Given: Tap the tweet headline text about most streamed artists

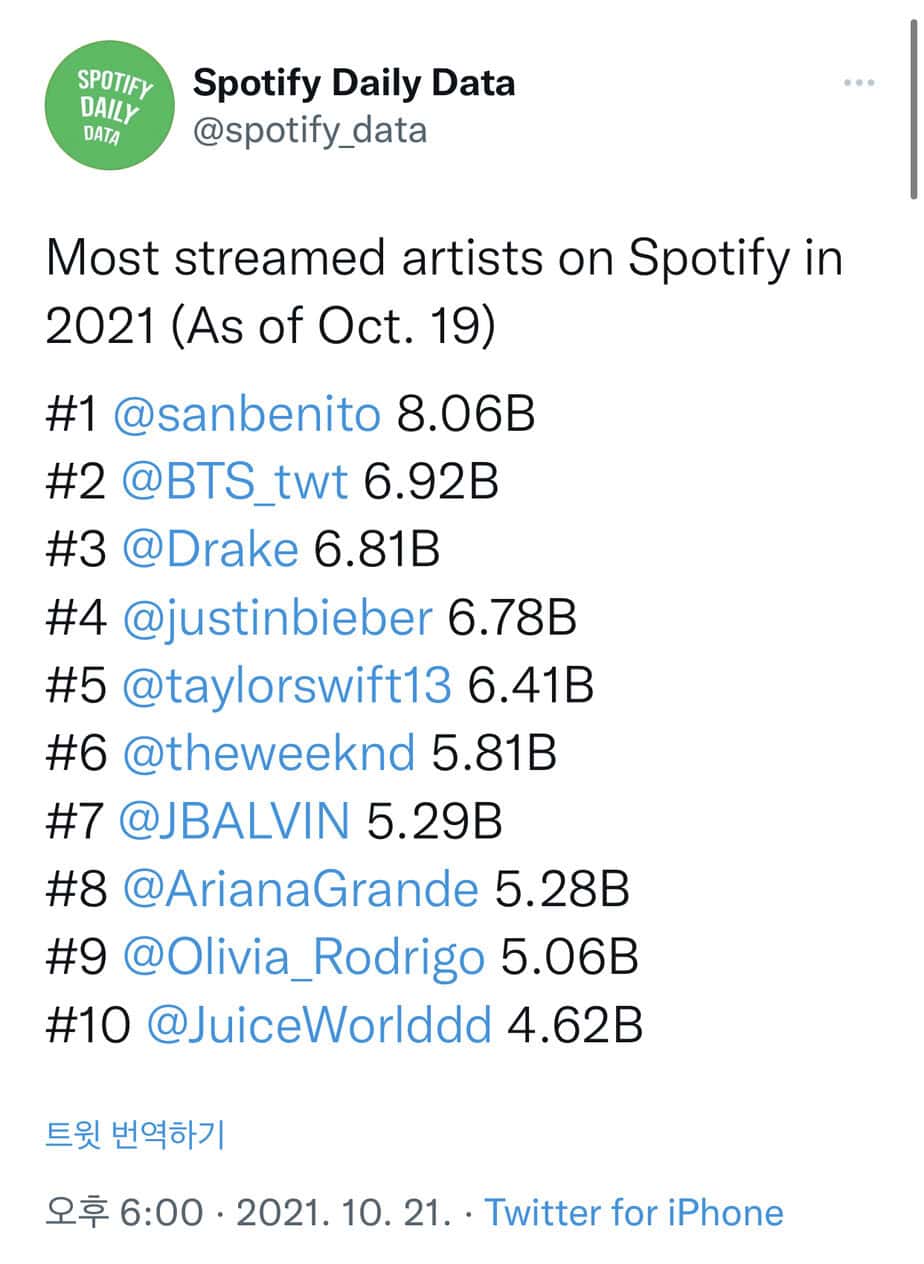Looking at the screenshot, I should [444, 292].
